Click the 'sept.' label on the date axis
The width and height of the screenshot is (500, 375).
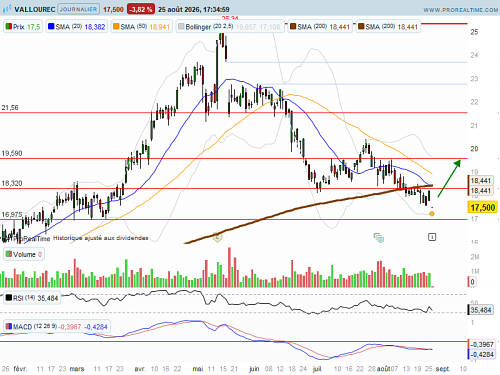tap(443, 369)
